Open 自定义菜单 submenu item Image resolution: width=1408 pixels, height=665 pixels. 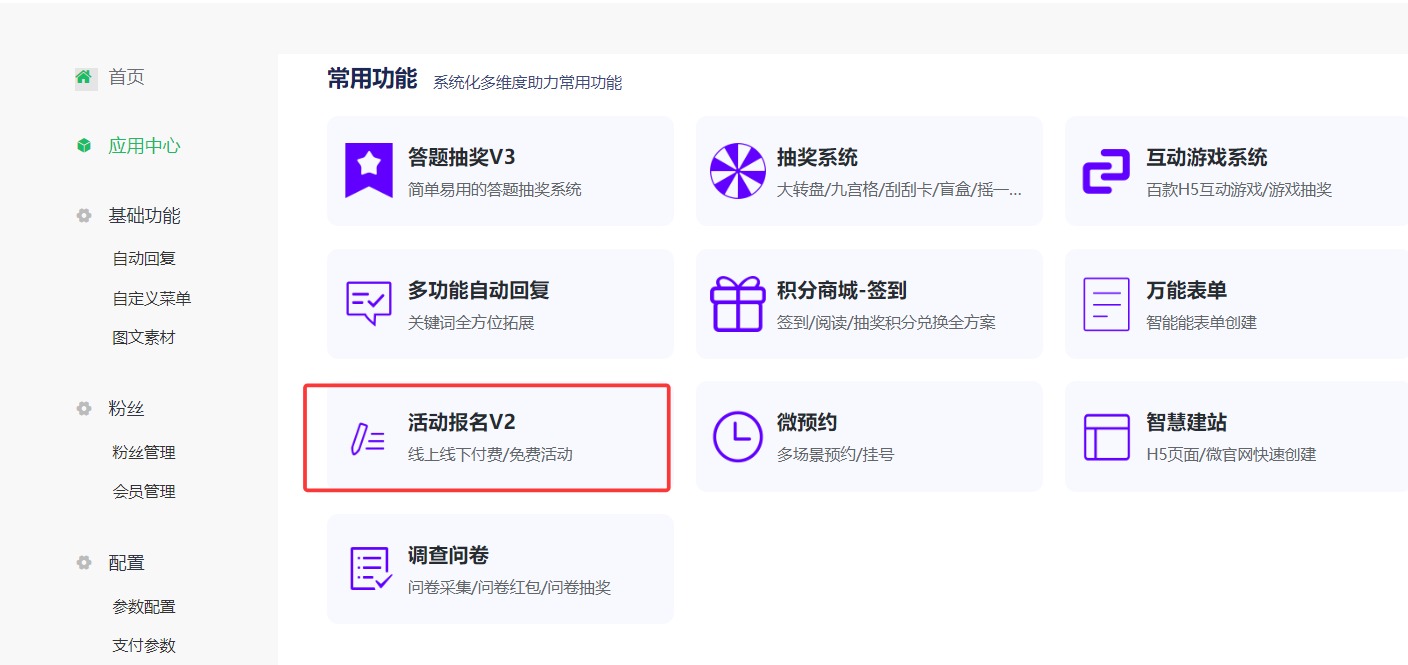tap(151, 298)
